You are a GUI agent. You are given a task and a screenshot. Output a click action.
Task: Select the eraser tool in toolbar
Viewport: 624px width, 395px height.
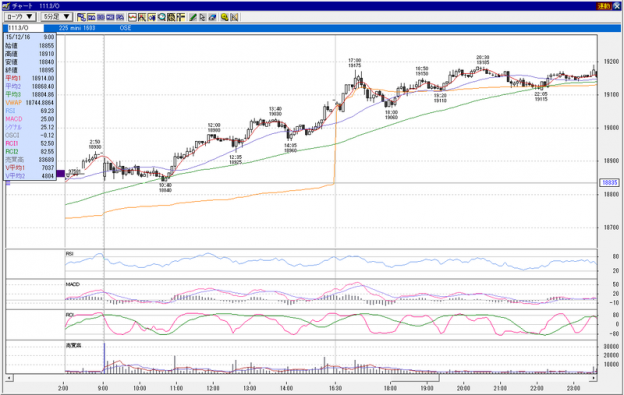[212, 17]
